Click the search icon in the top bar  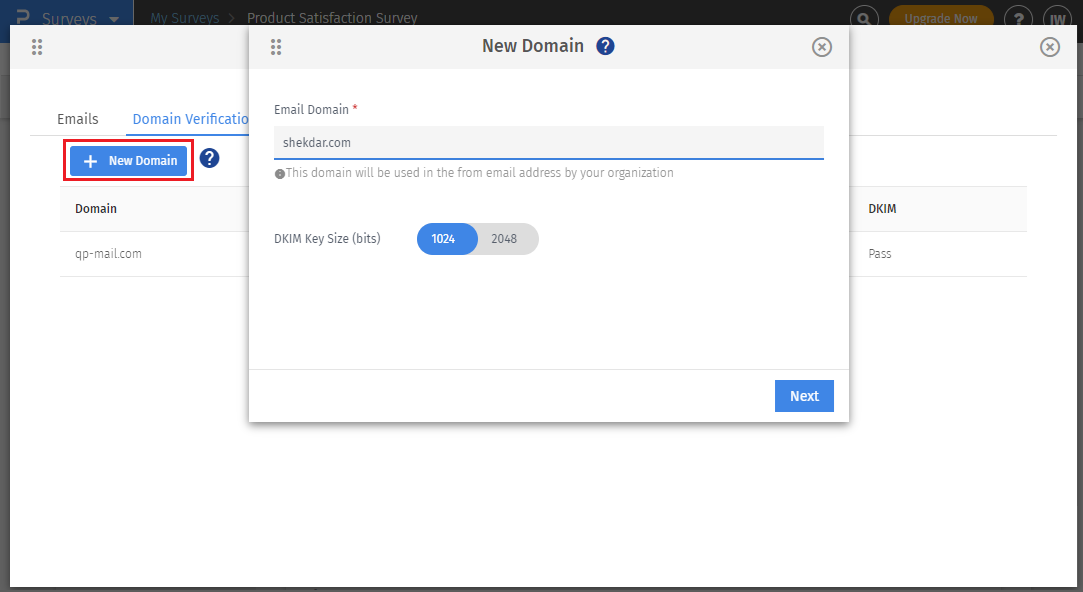[864, 18]
